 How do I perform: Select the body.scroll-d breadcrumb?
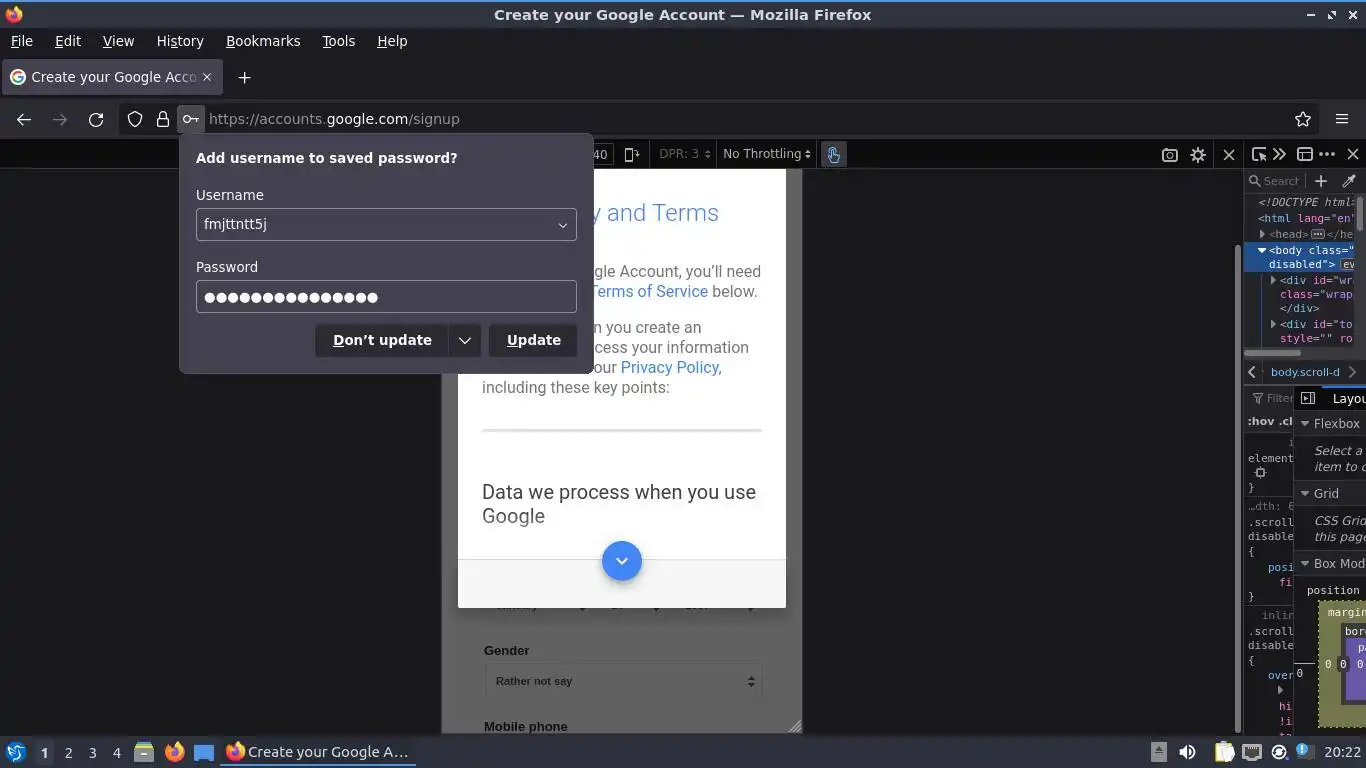pos(1305,372)
